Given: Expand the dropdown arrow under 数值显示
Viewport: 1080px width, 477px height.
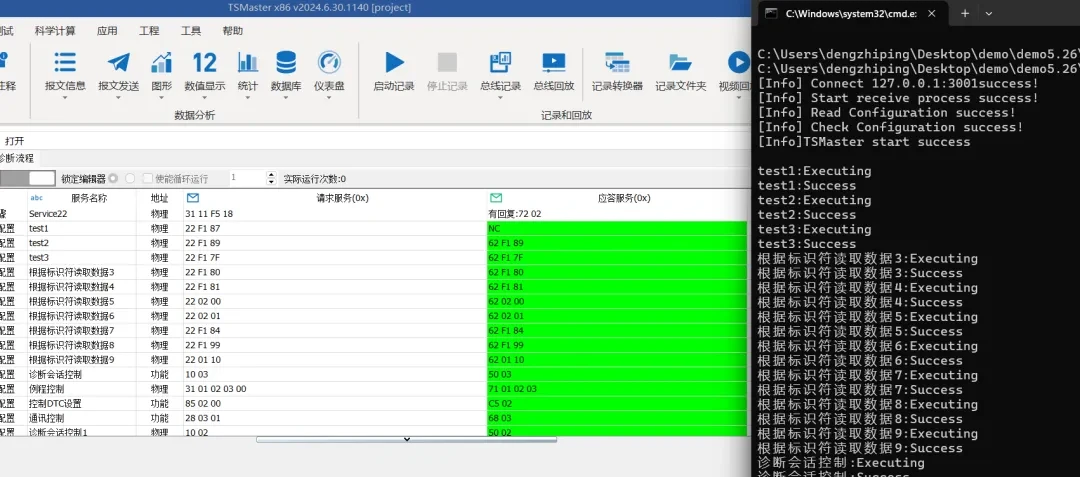Looking at the screenshot, I should tap(205, 98).
